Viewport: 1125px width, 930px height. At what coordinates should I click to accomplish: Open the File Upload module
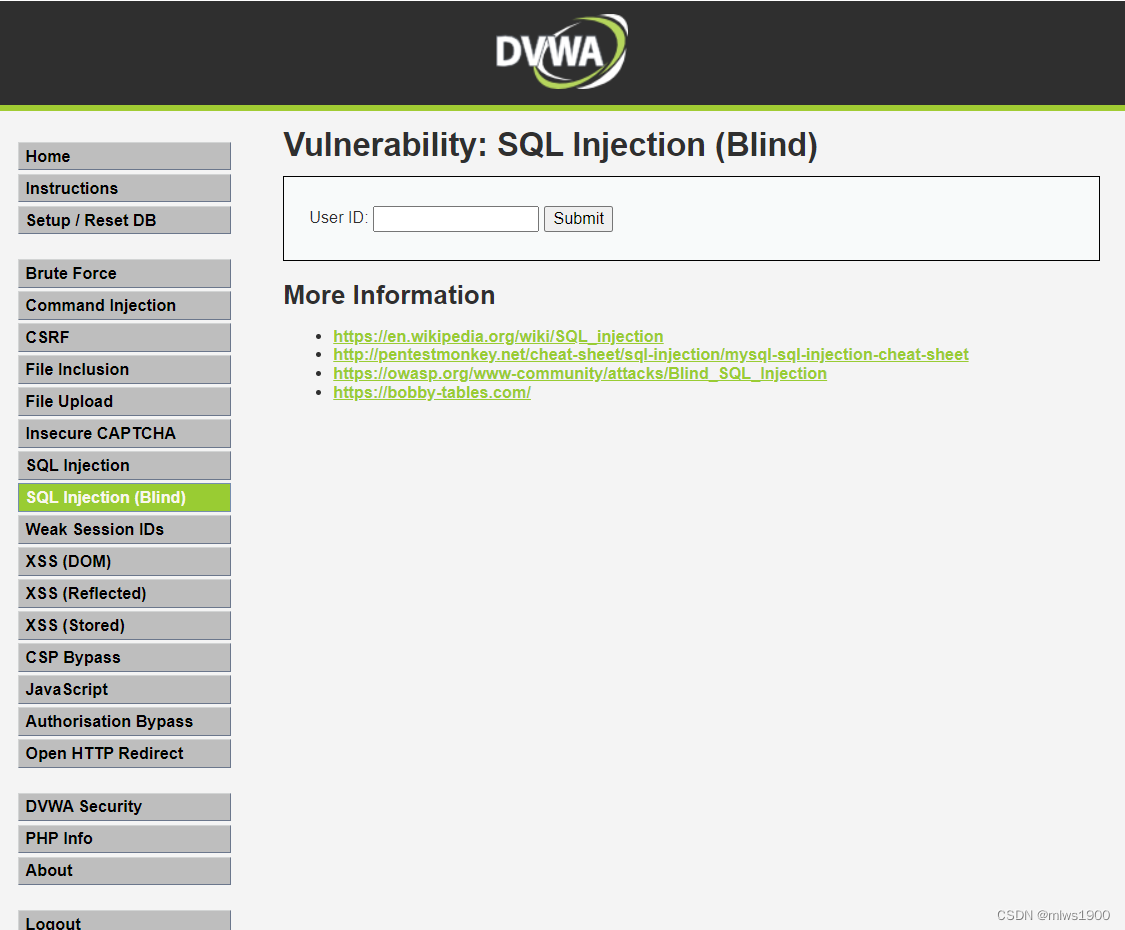(x=124, y=401)
